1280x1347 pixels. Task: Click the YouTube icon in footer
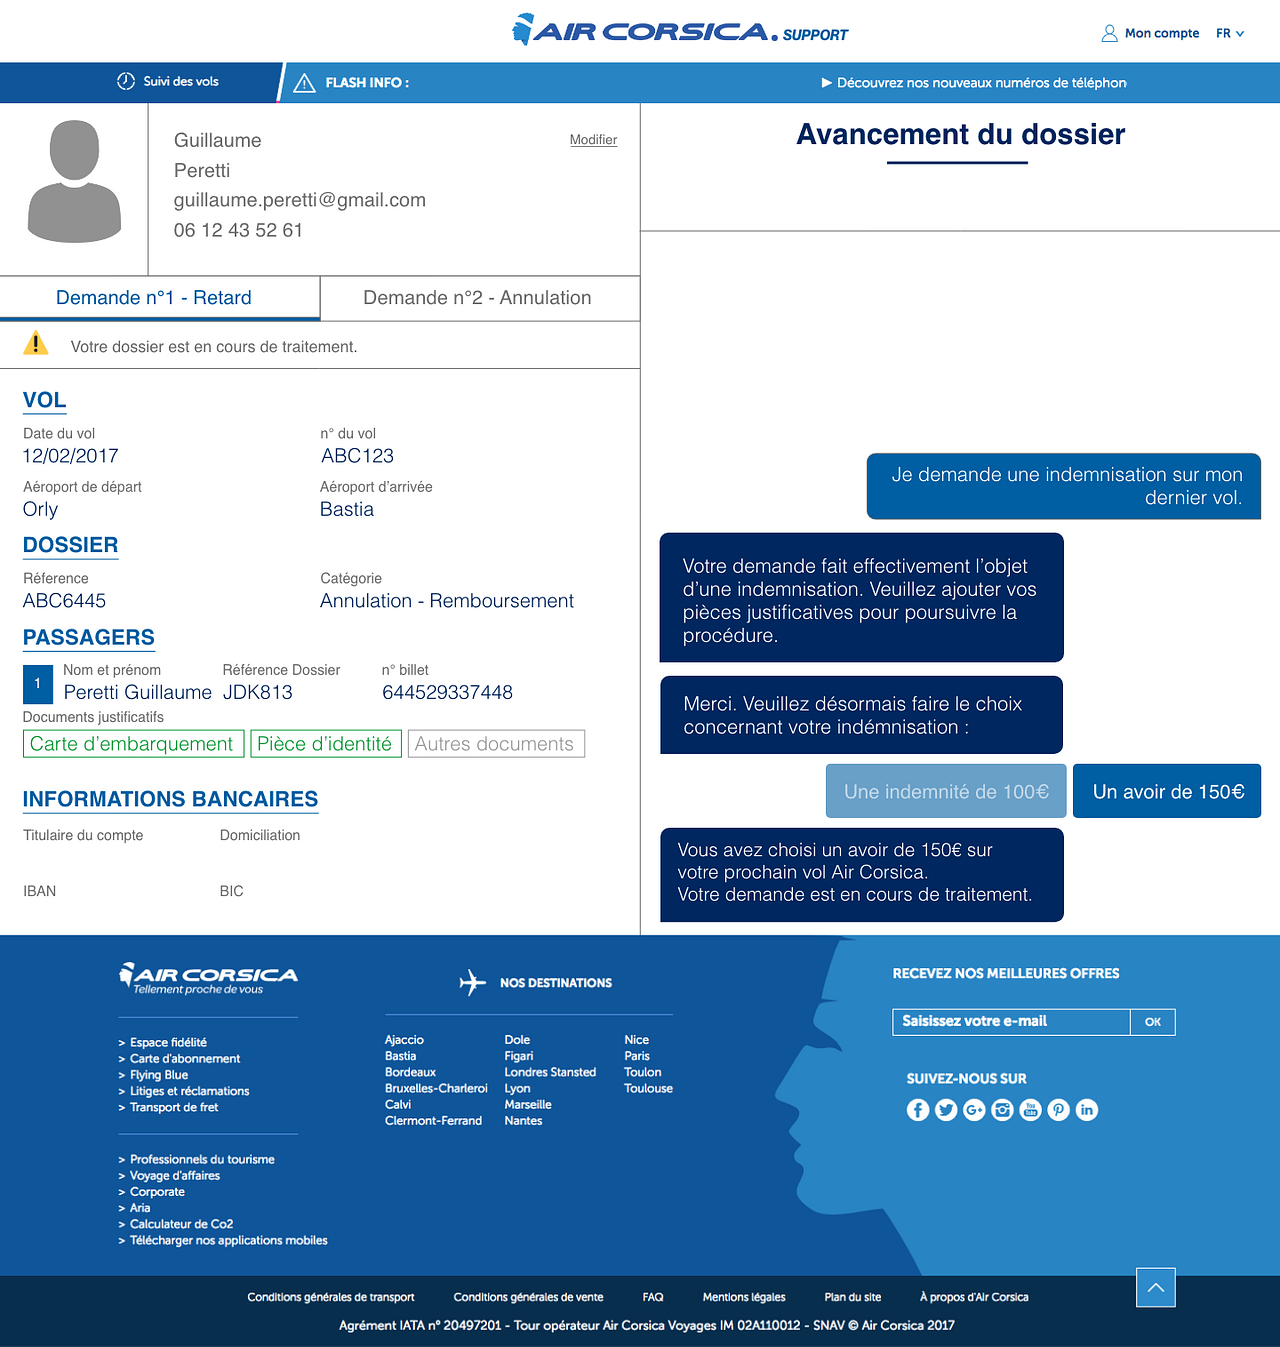coord(1030,1110)
